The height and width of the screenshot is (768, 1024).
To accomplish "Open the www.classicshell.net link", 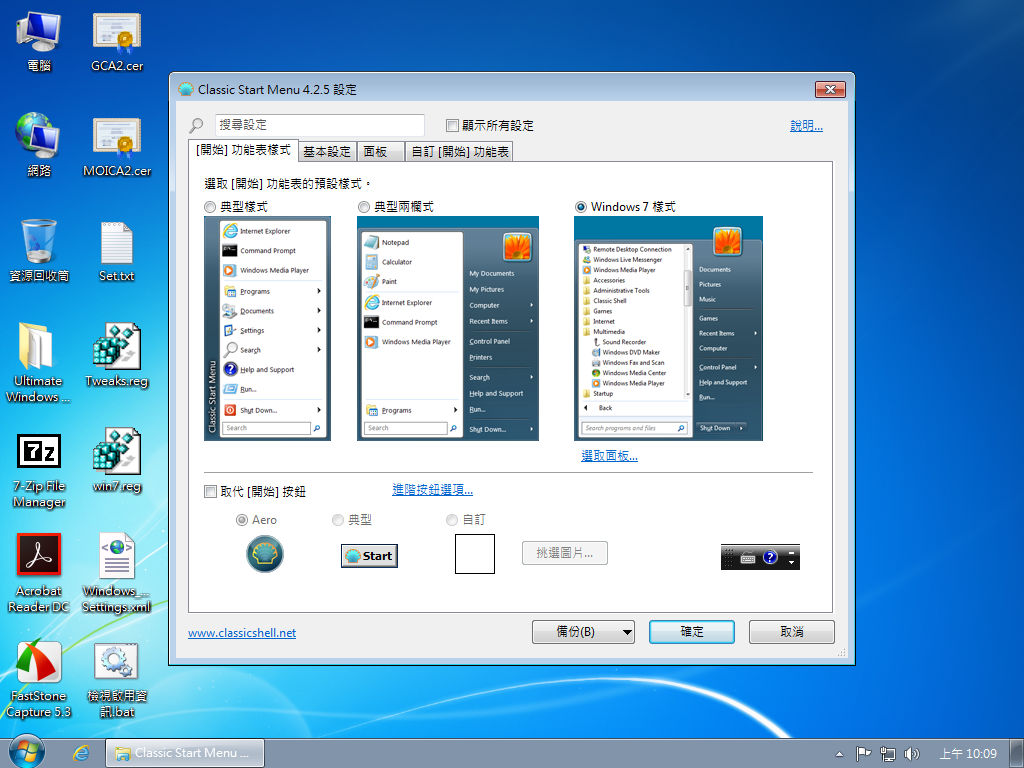I will click(242, 633).
